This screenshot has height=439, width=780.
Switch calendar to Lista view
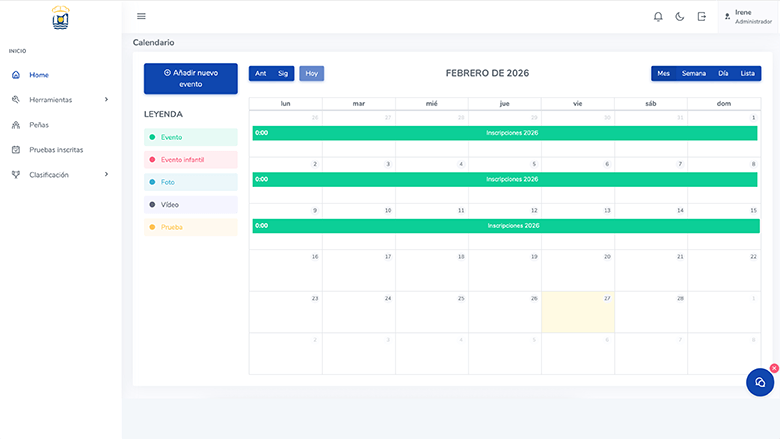[x=747, y=73]
